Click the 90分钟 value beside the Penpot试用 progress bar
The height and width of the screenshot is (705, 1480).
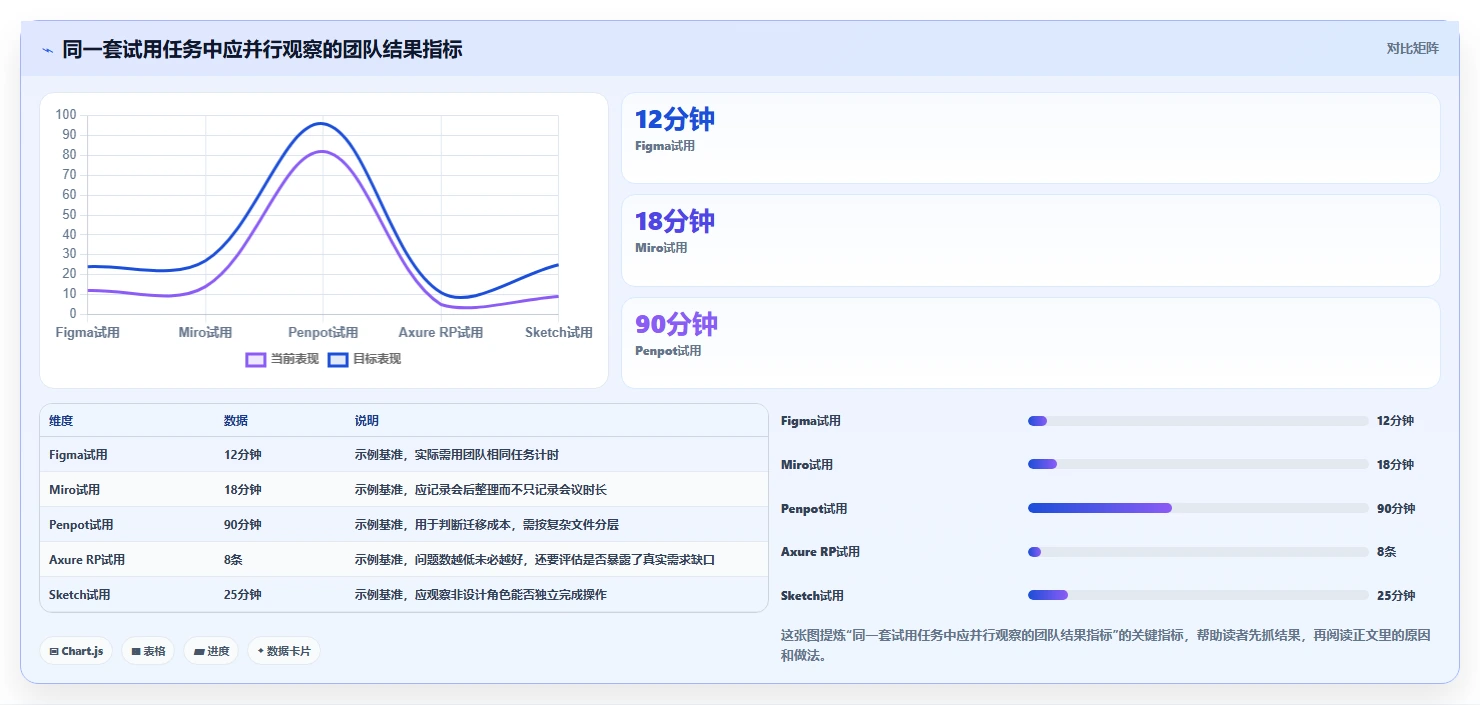point(1396,509)
